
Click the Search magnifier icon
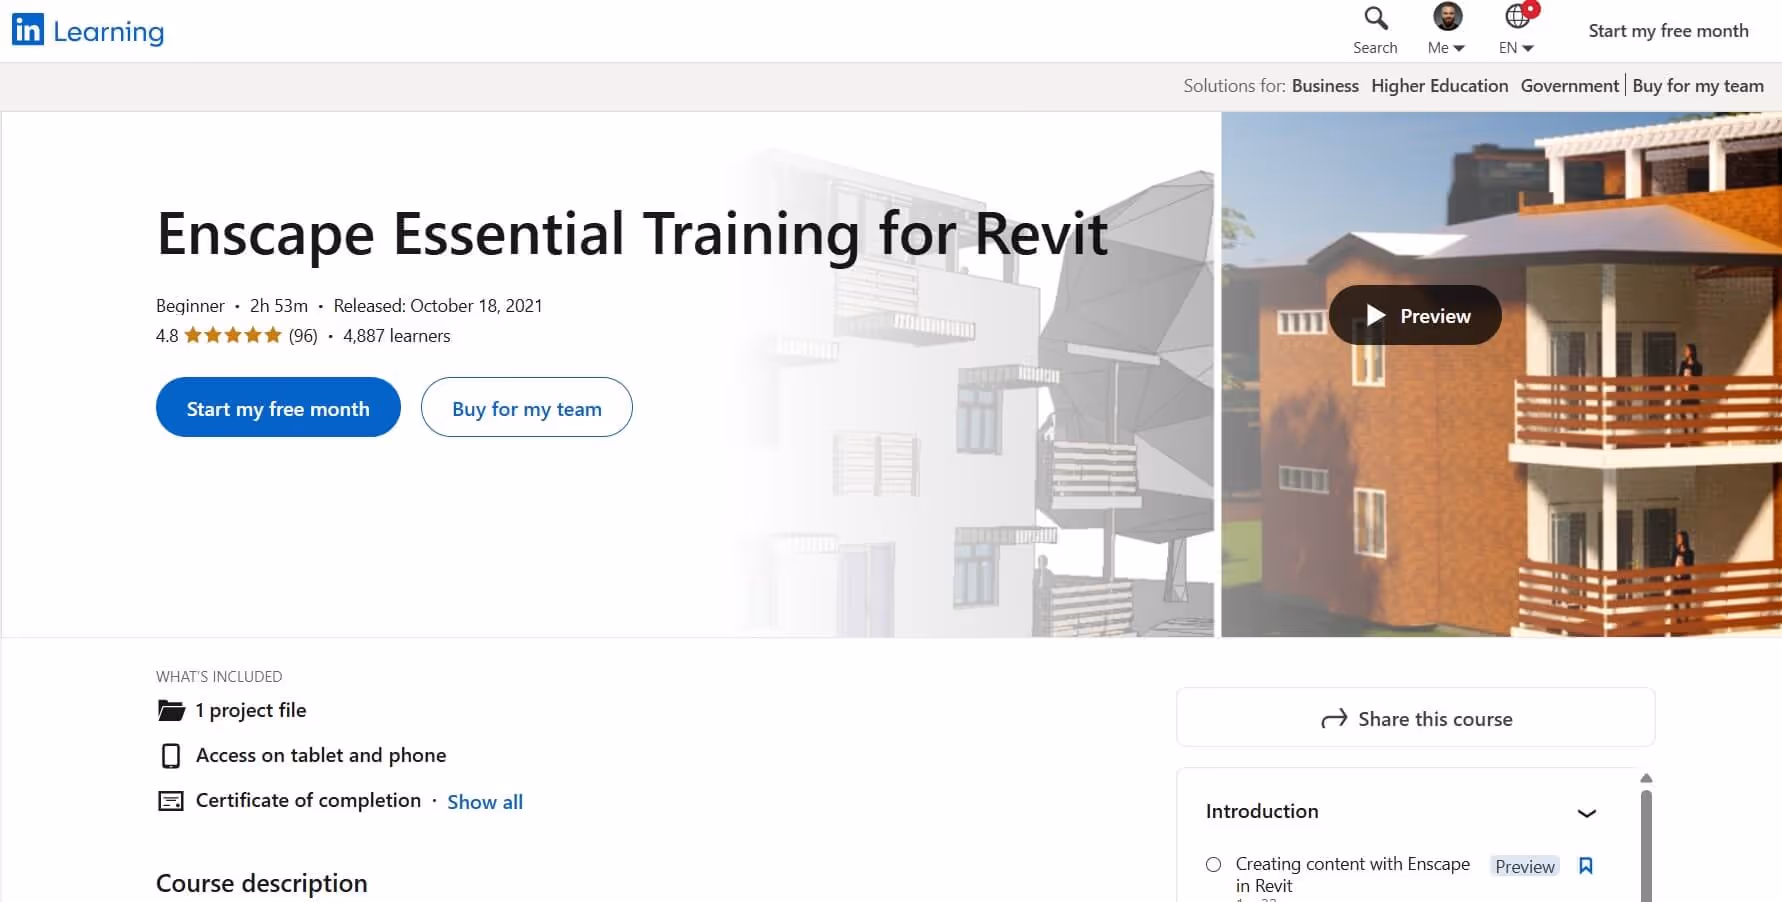click(1376, 18)
